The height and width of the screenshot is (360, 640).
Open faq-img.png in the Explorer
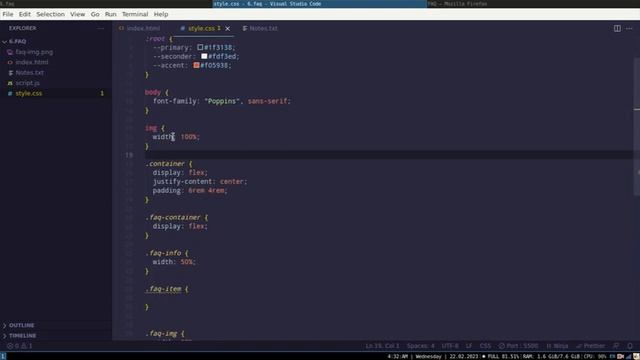(34, 52)
